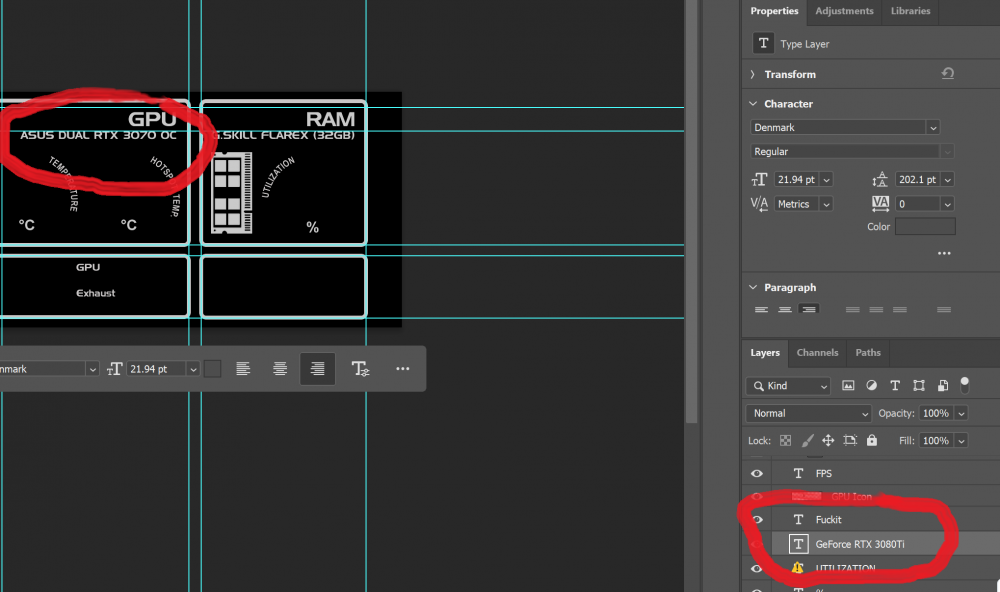Switch to the Layers tab

coord(765,353)
